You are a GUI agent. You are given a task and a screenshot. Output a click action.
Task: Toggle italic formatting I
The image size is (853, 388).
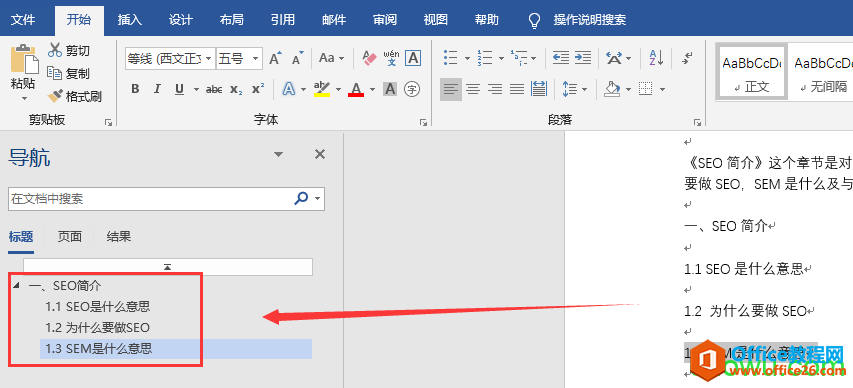pos(157,89)
